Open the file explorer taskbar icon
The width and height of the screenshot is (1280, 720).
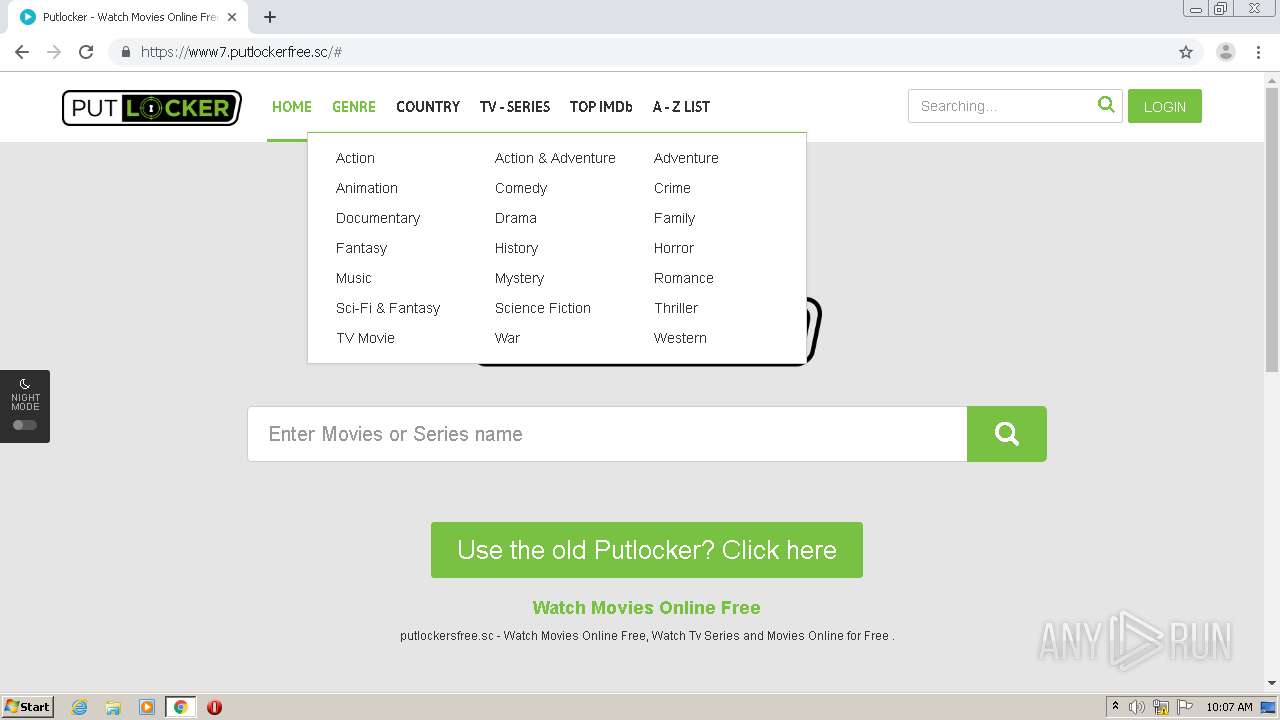[113, 707]
